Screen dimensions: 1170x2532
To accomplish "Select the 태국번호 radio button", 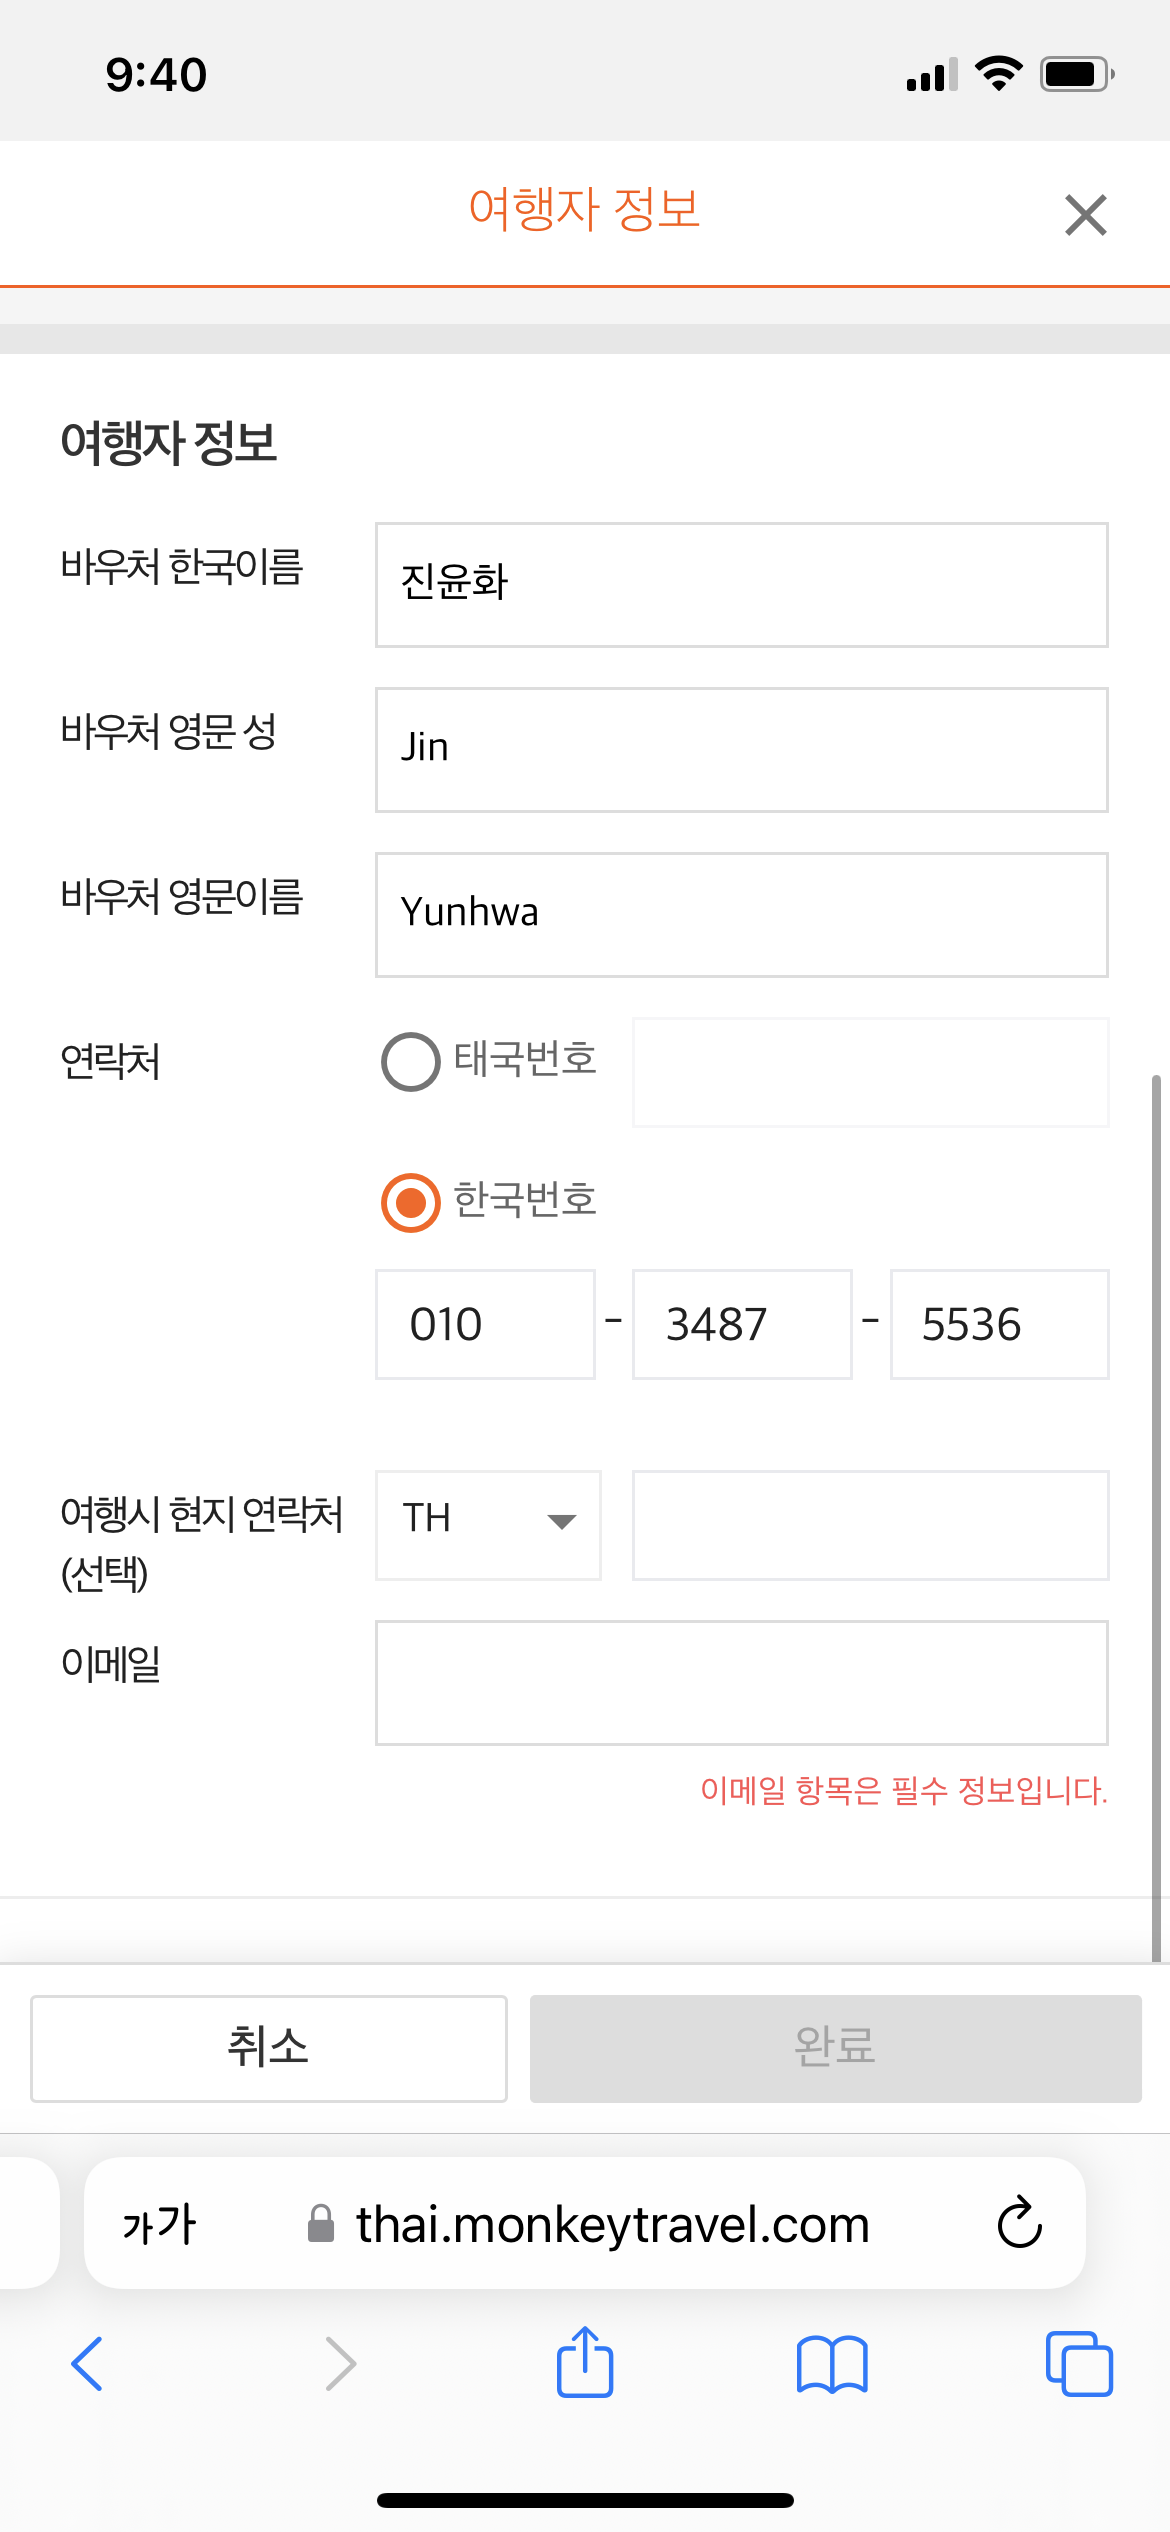I will coord(410,1061).
